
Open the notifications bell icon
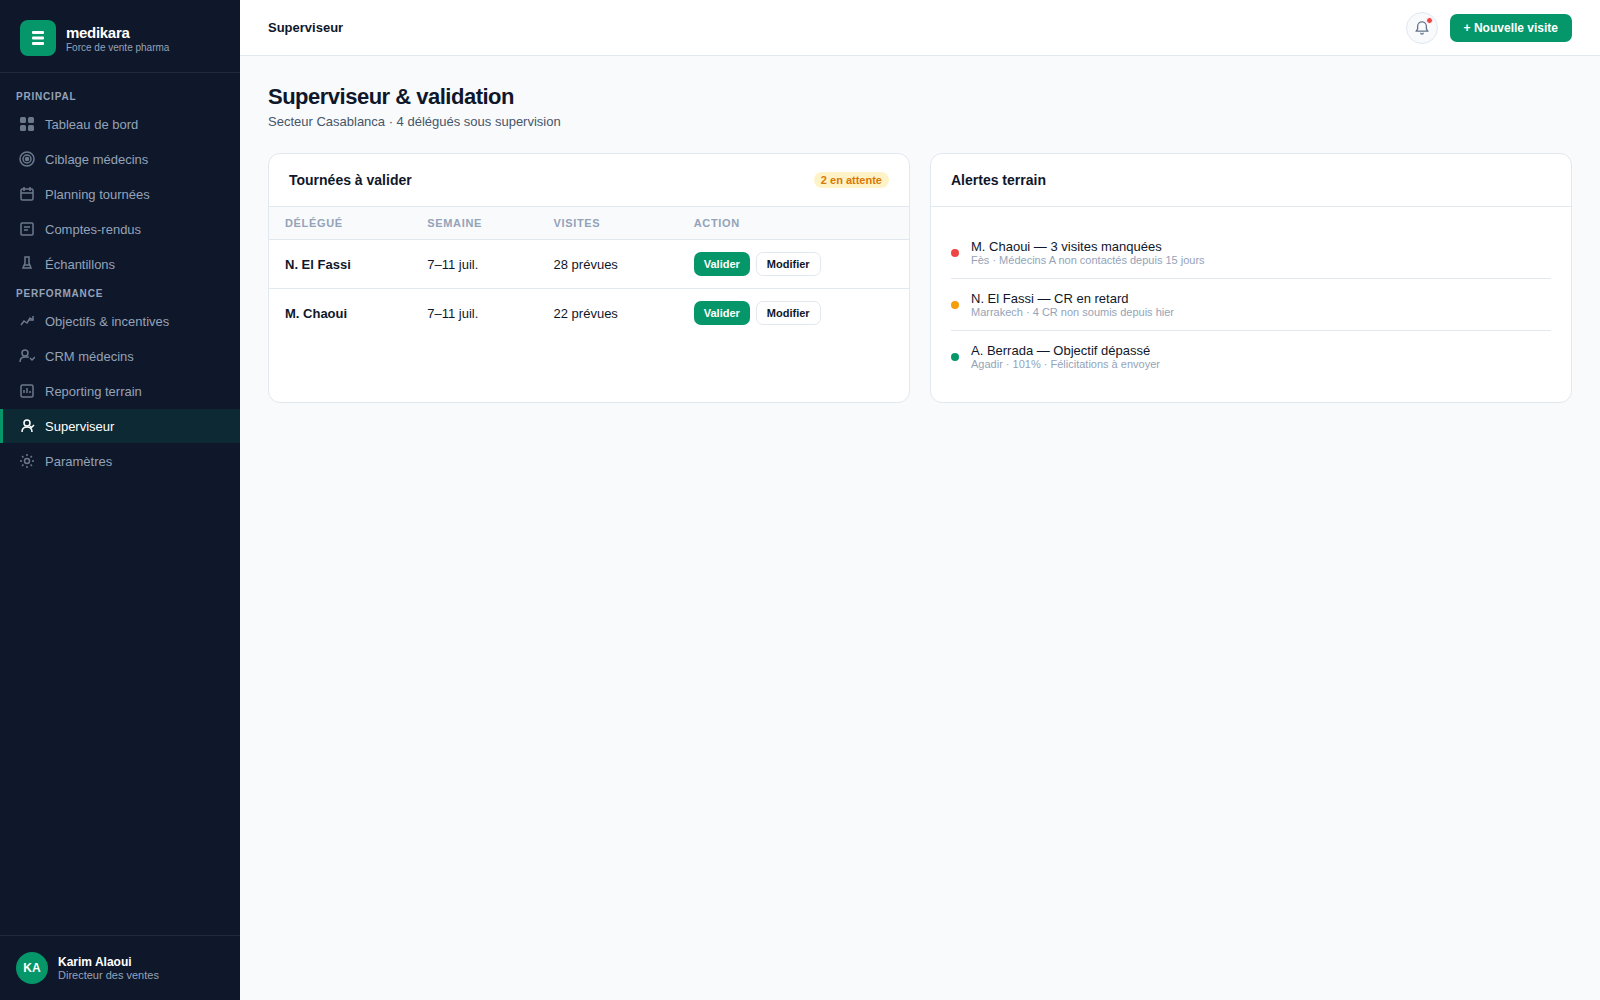tap(1421, 28)
